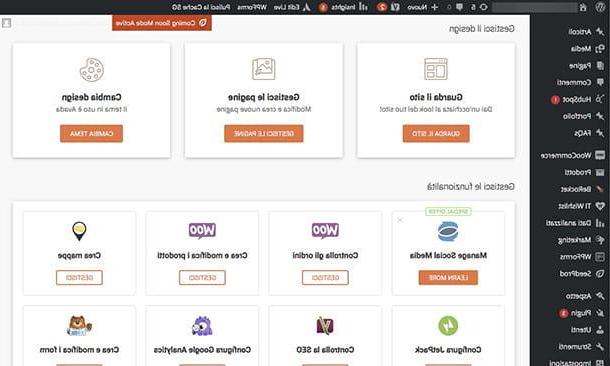The width and height of the screenshot is (610, 366).
Task: Click the Yoast icon on Controlla la SEO card
Action: [x=325, y=326]
